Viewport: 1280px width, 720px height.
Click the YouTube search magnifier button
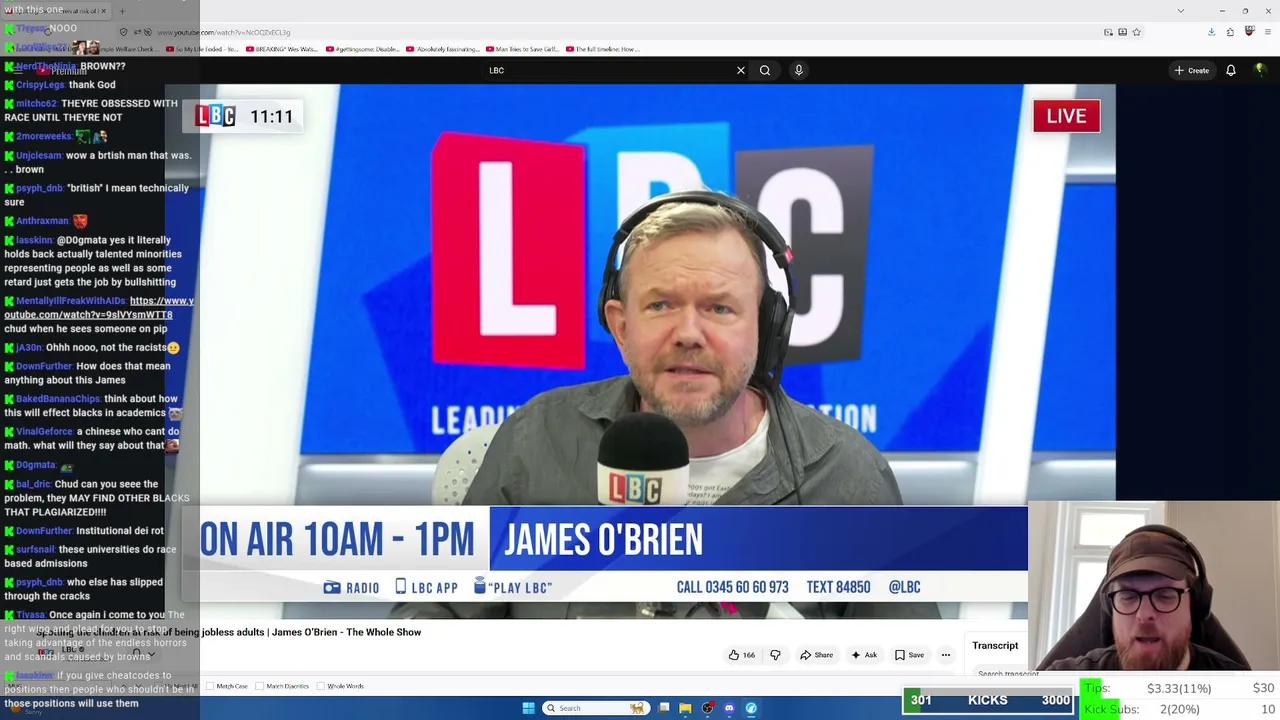click(765, 70)
